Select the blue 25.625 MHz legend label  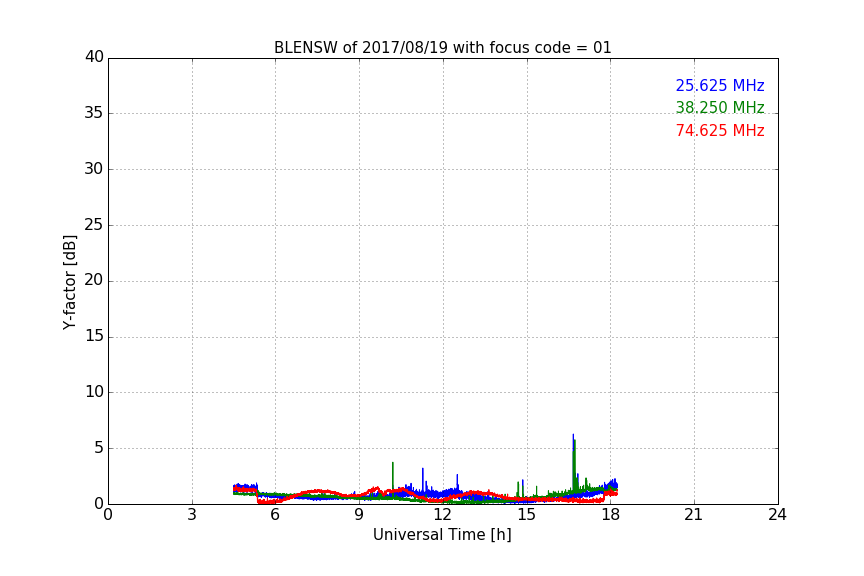click(x=720, y=85)
